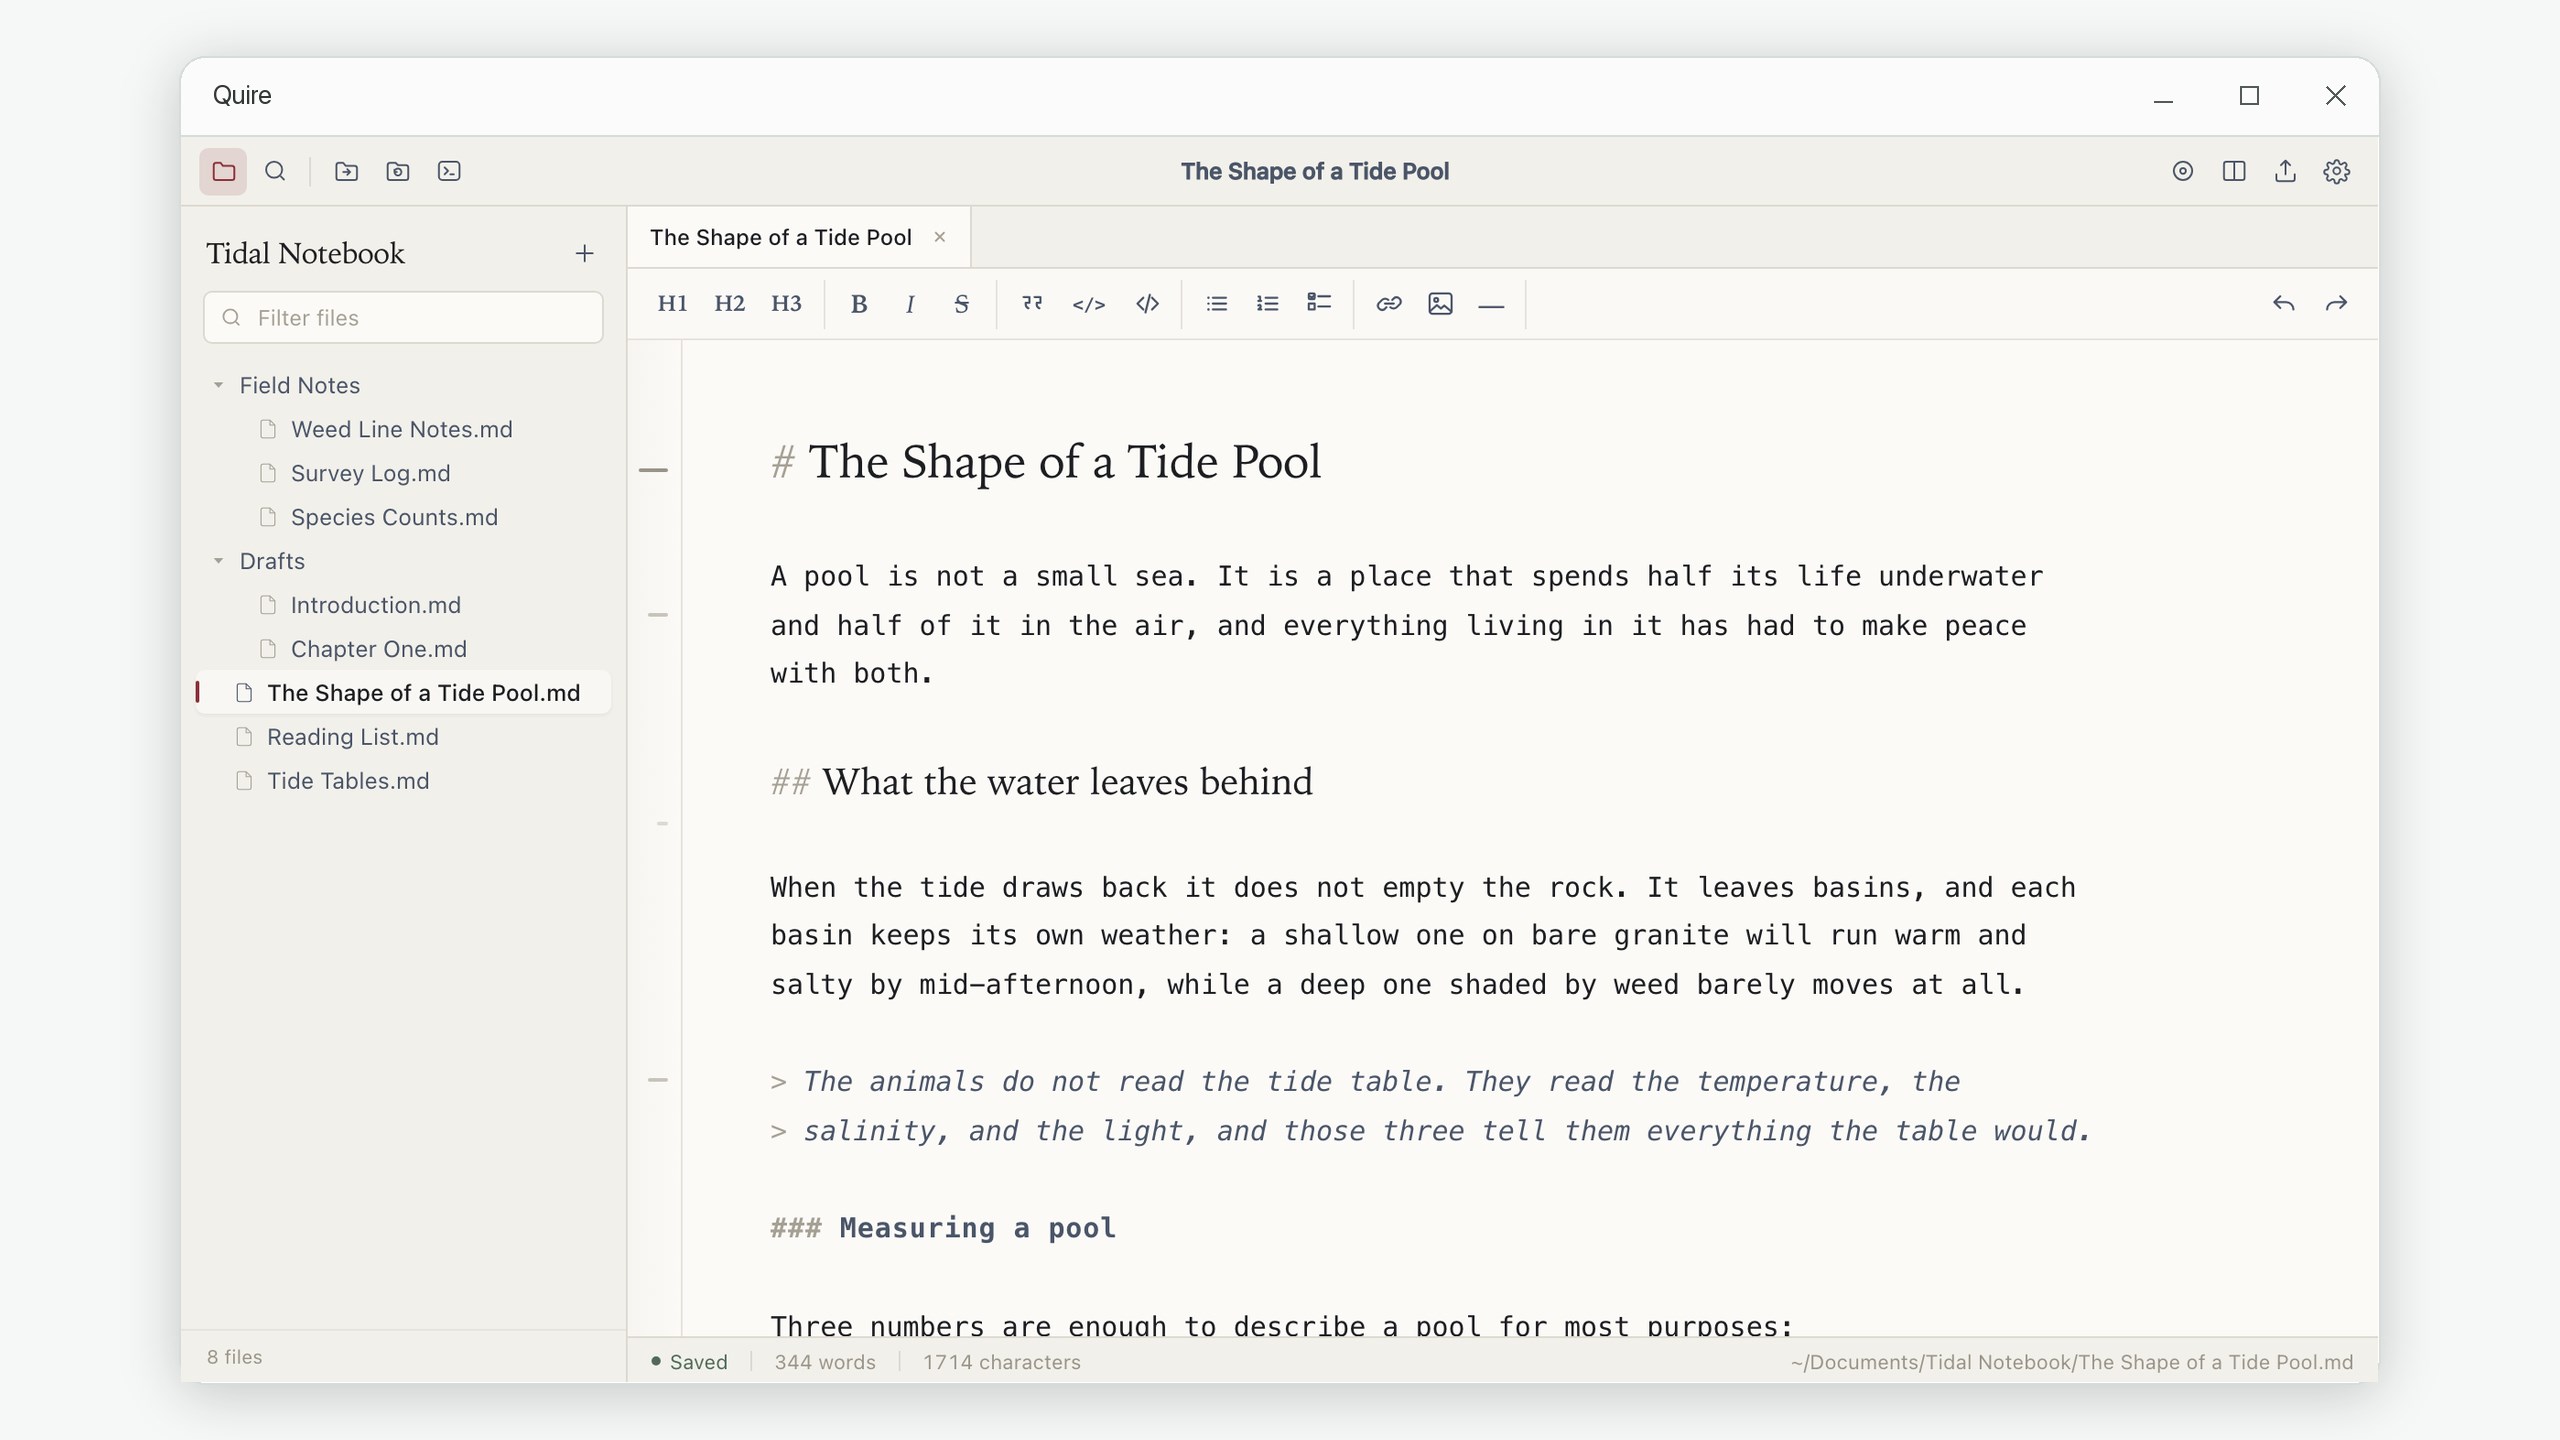Open Survey Log.md
2560x1440 pixels.
(x=404, y=473)
